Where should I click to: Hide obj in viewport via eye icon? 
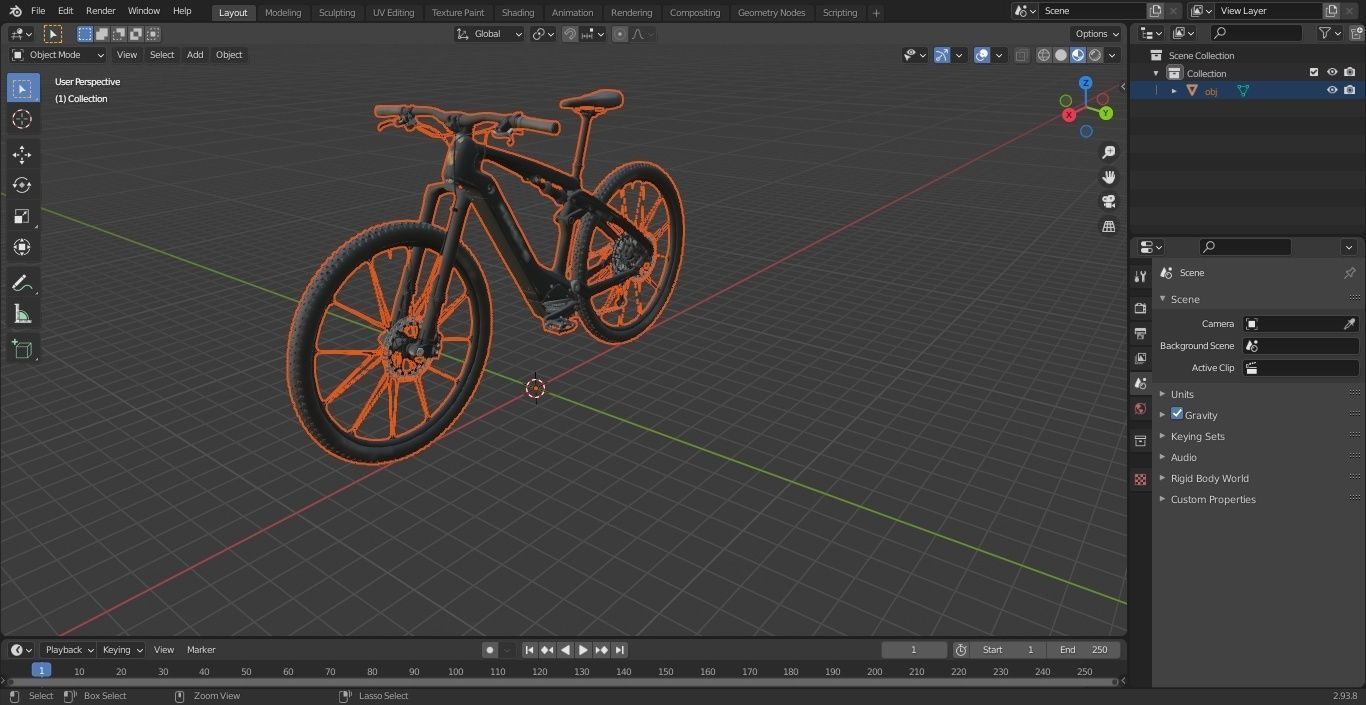click(1332, 90)
